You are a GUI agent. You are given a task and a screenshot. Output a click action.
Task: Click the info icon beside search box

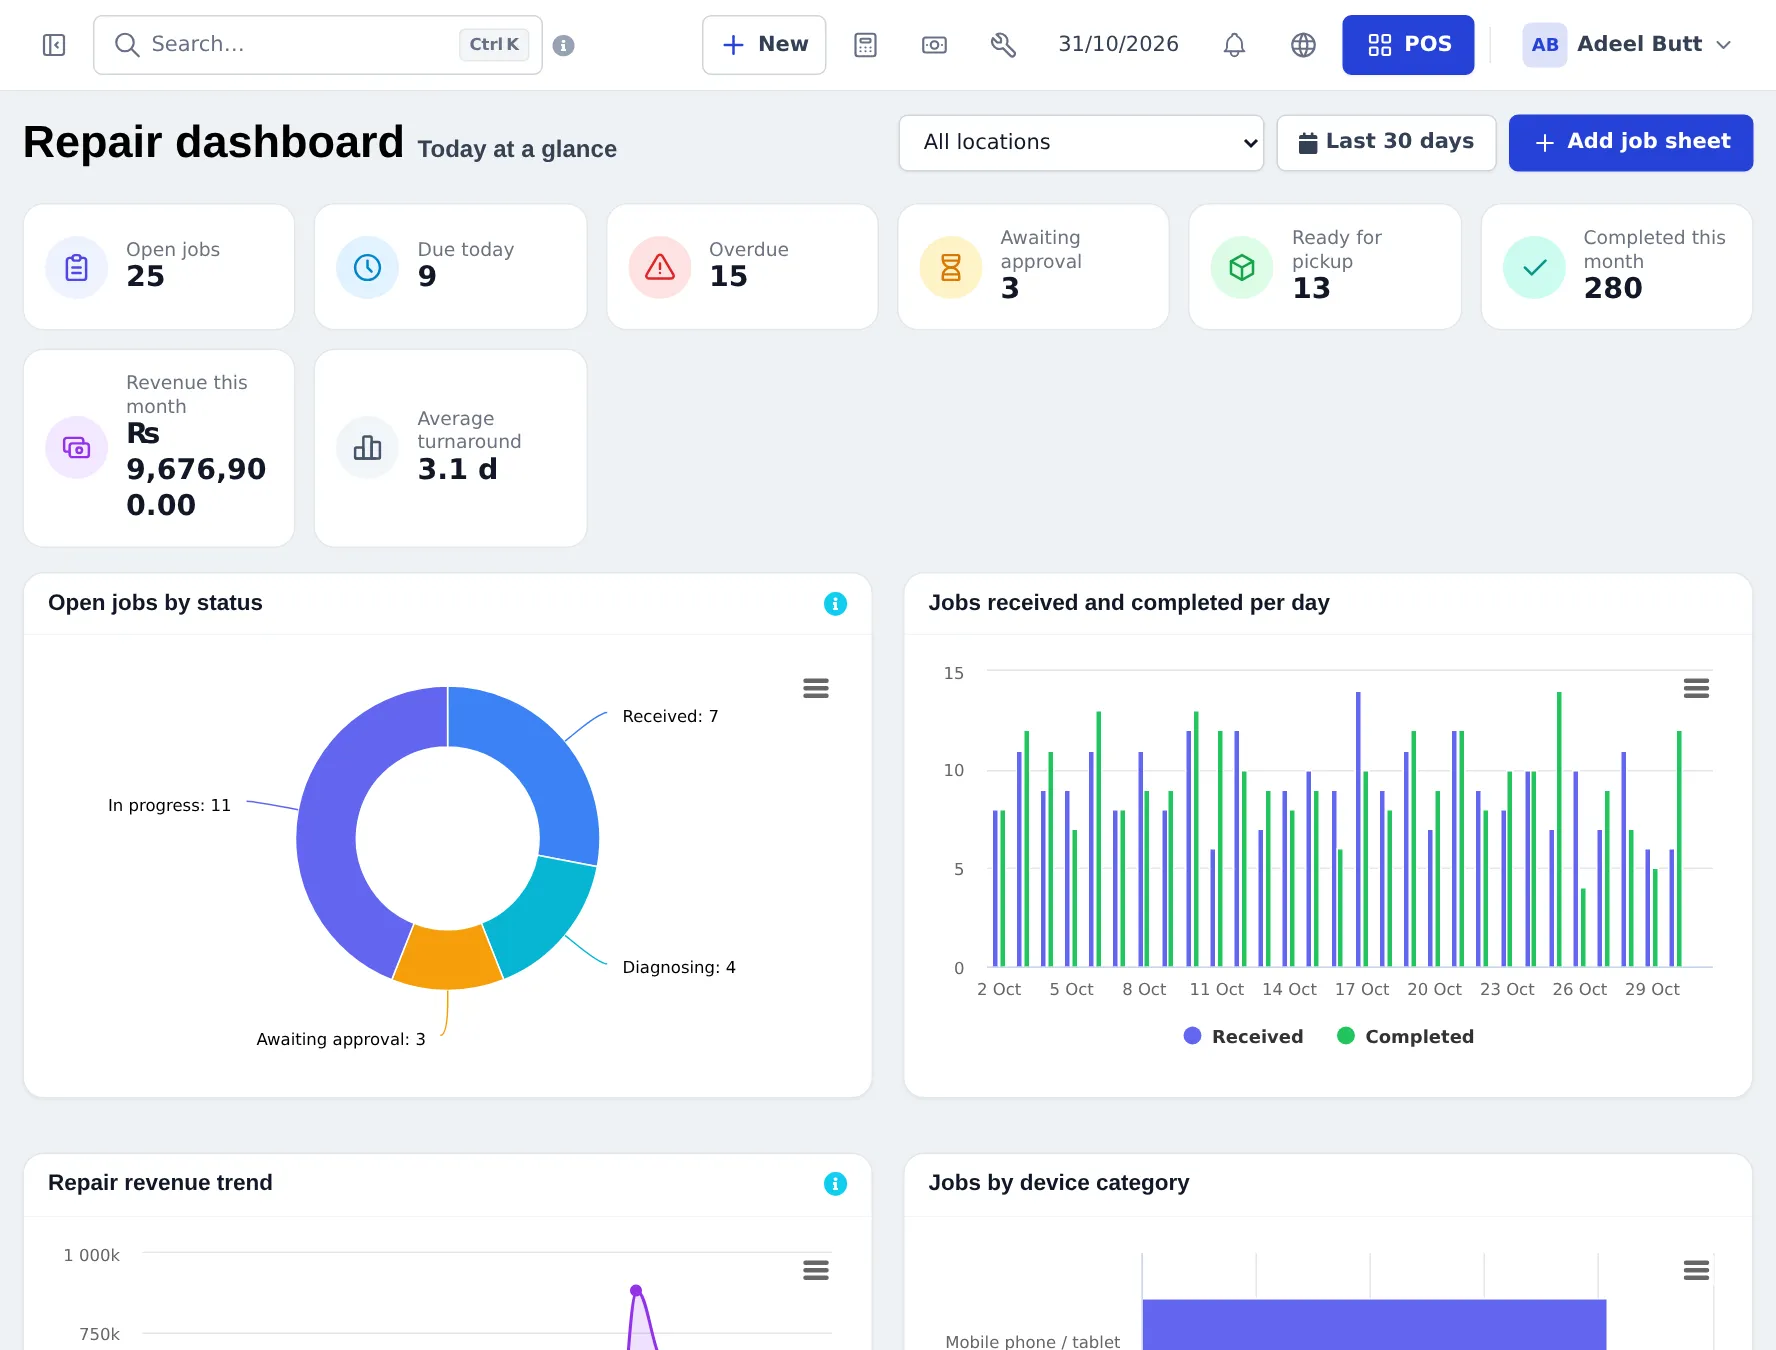coord(564,45)
